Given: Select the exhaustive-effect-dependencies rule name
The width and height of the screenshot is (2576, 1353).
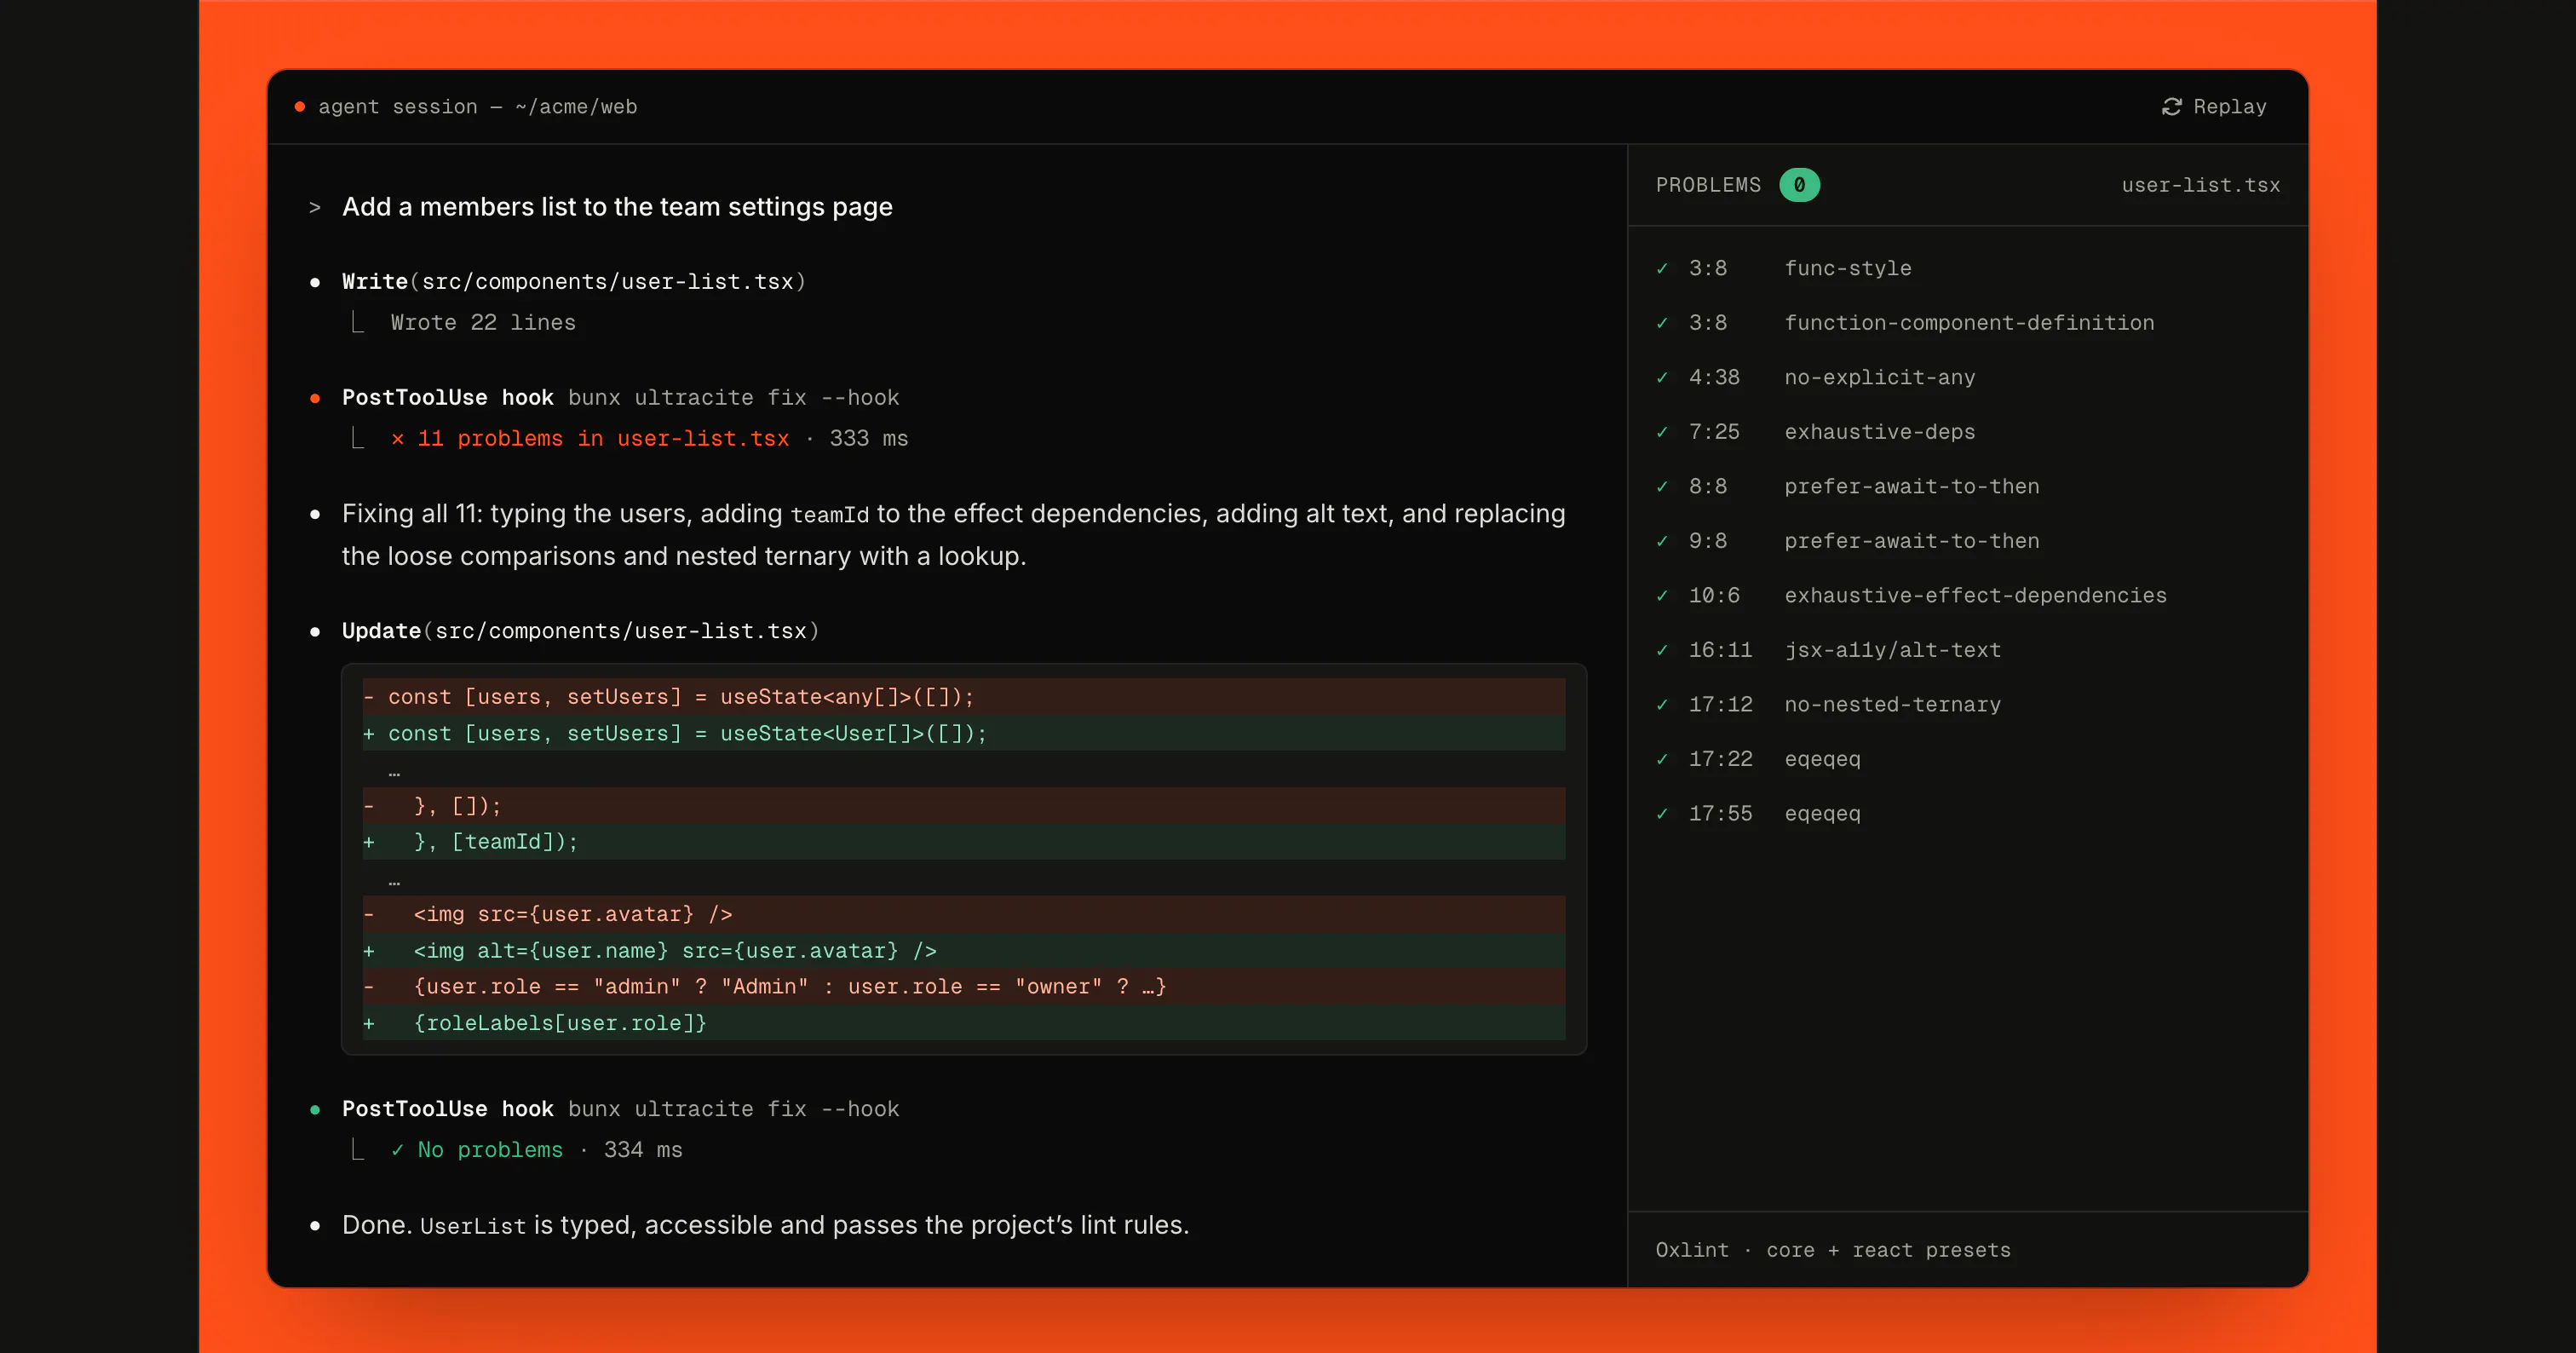Looking at the screenshot, I should (x=1975, y=595).
